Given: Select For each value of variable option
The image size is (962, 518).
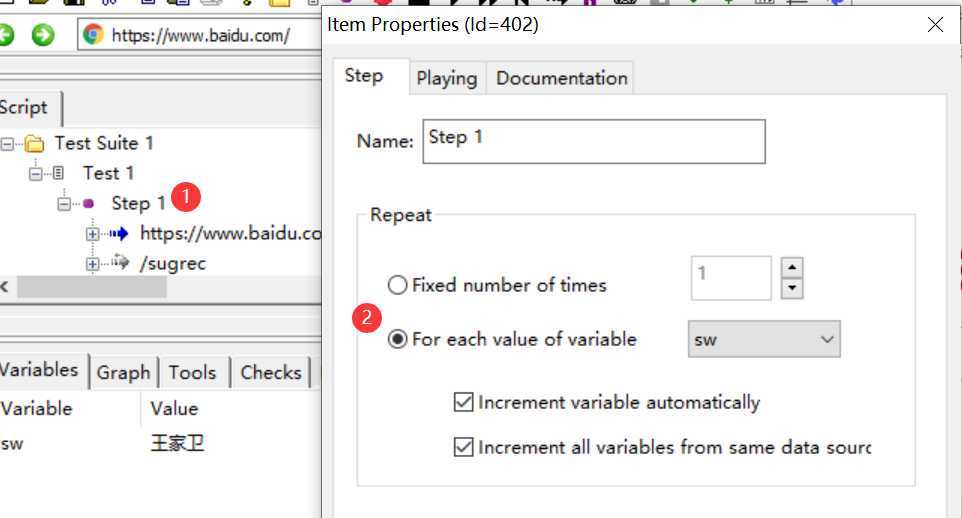Looking at the screenshot, I should 398,339.
